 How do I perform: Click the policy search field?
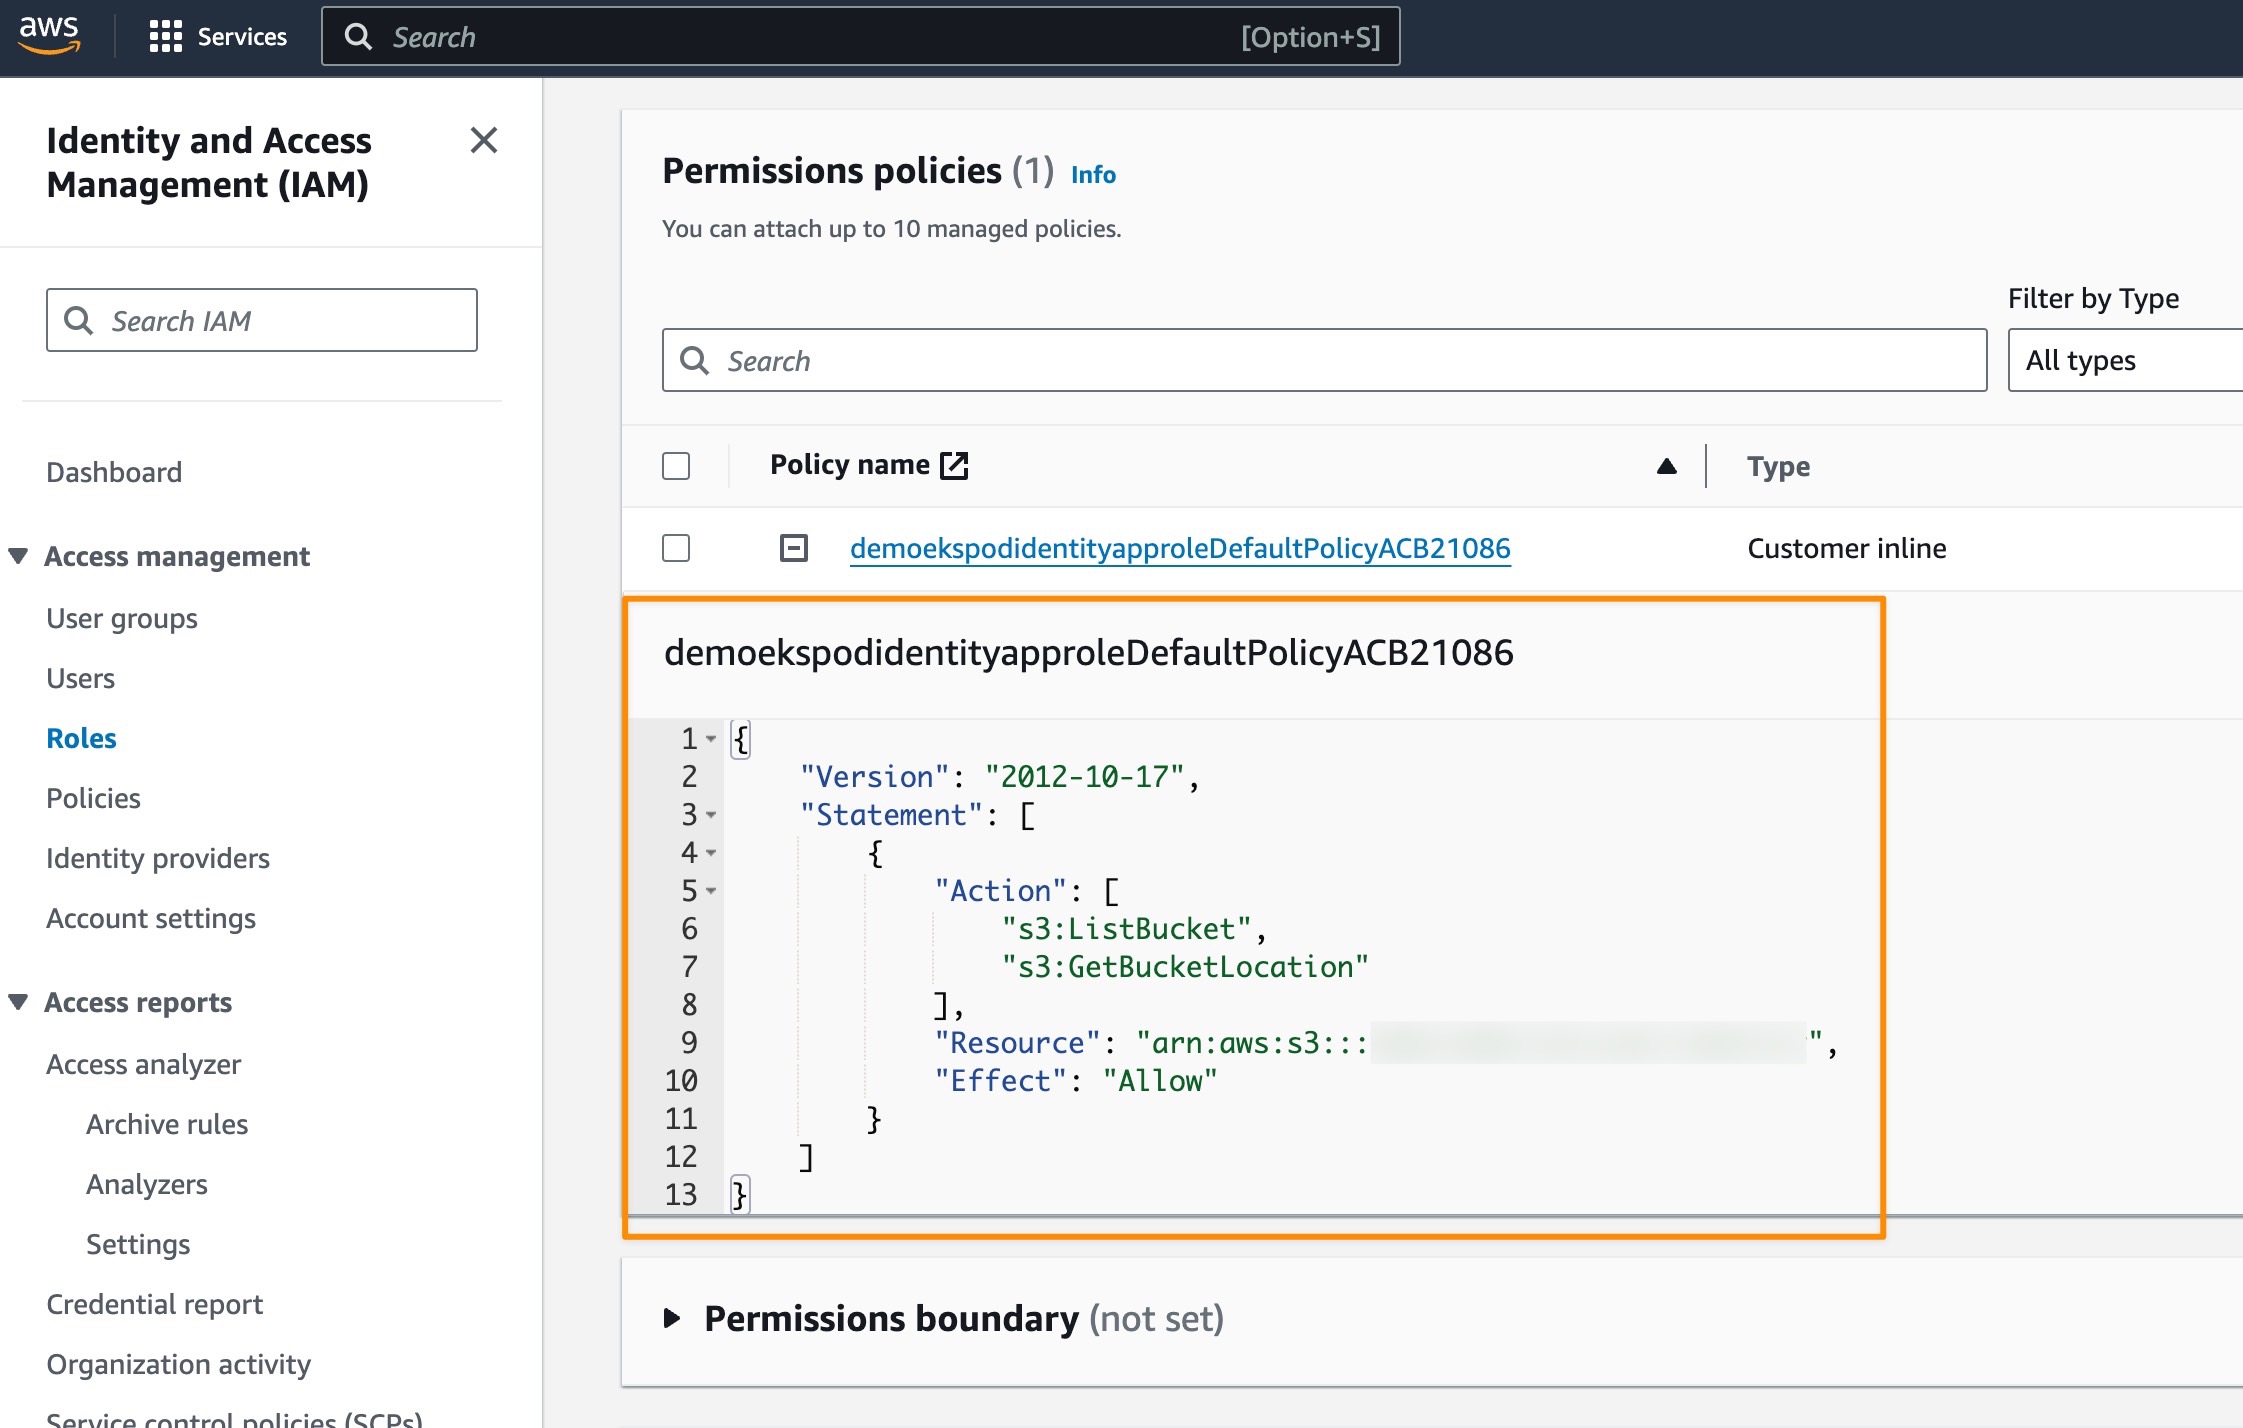click(1324, 360)
